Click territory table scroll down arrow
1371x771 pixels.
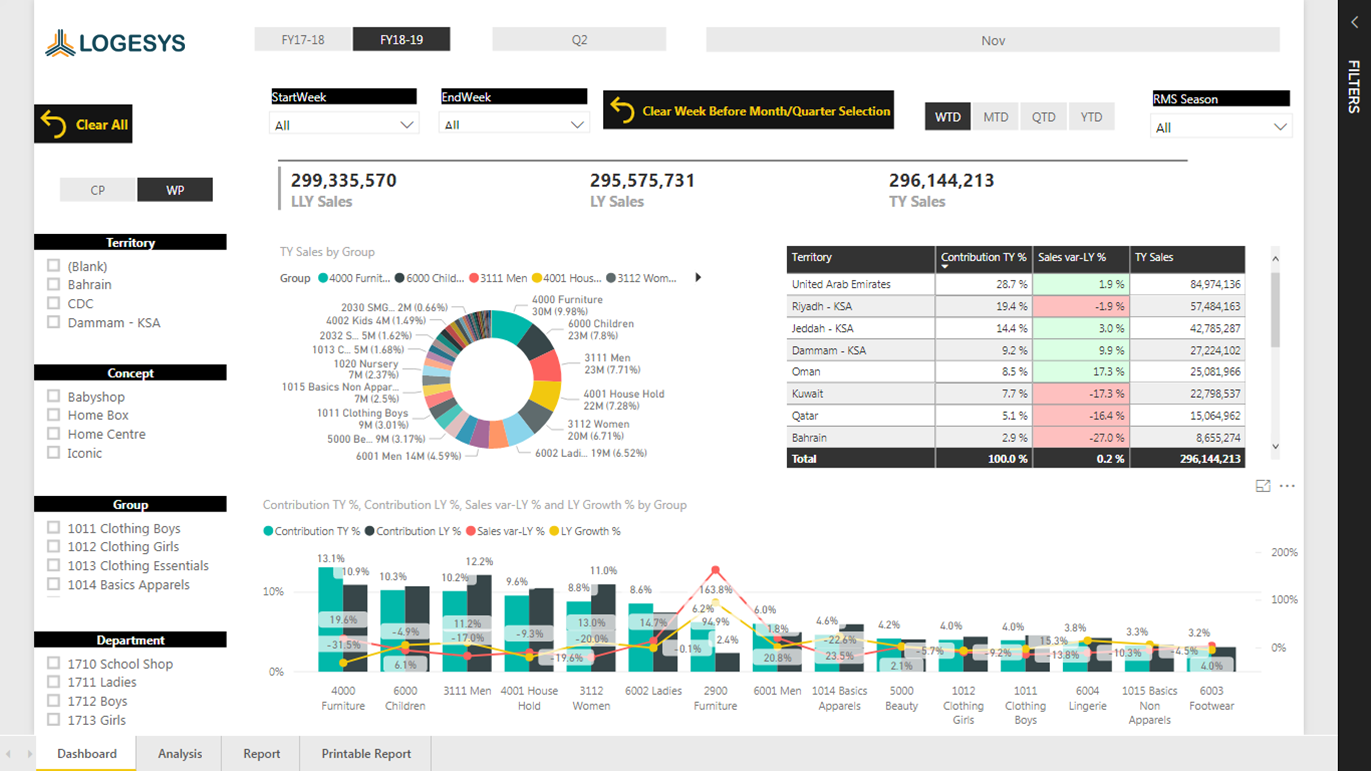pos(1275,447)
